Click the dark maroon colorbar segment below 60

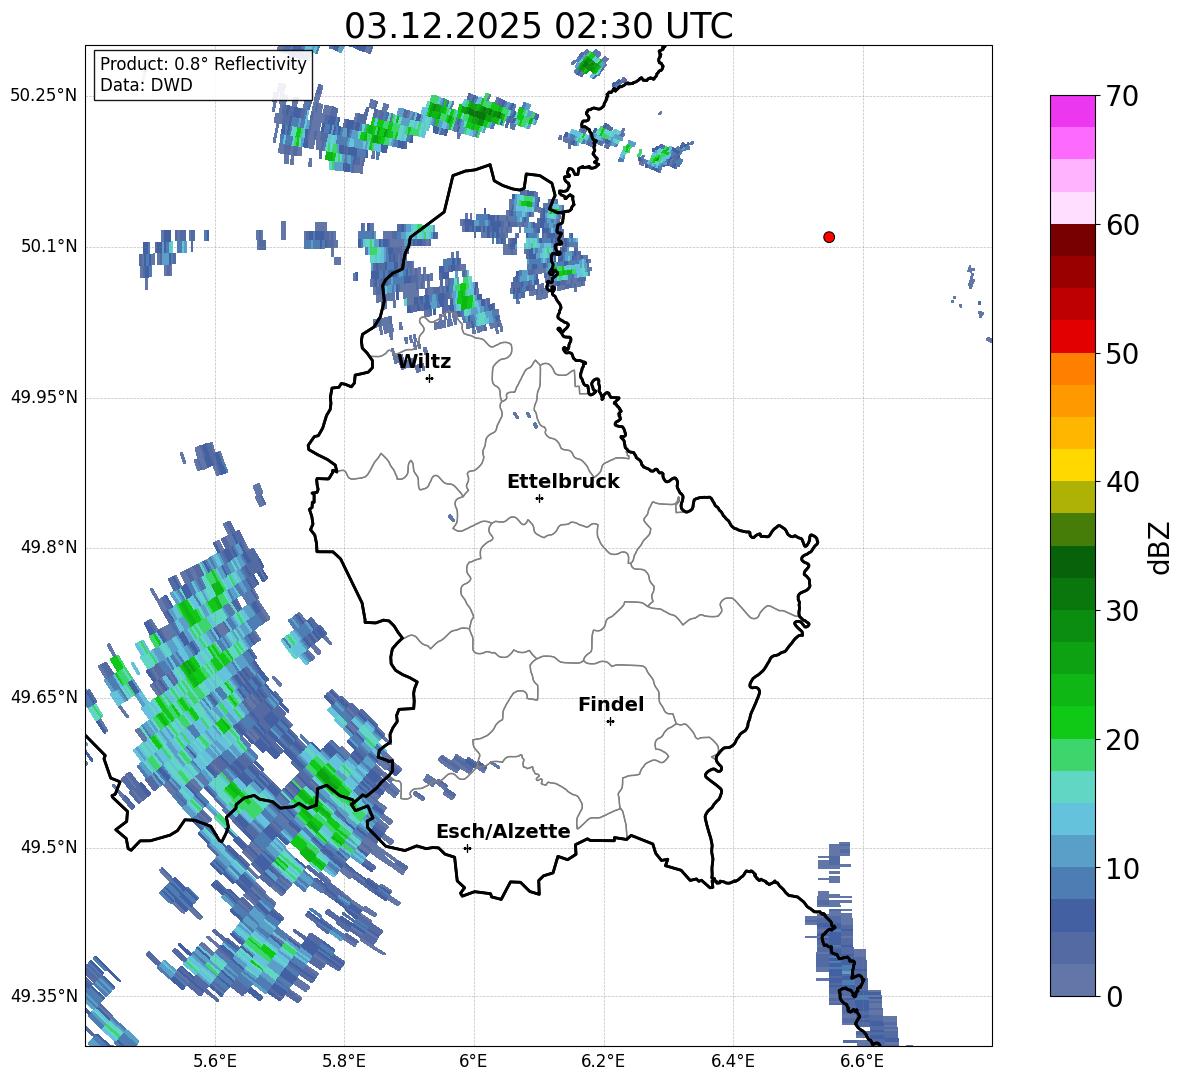pos(1072,240)
